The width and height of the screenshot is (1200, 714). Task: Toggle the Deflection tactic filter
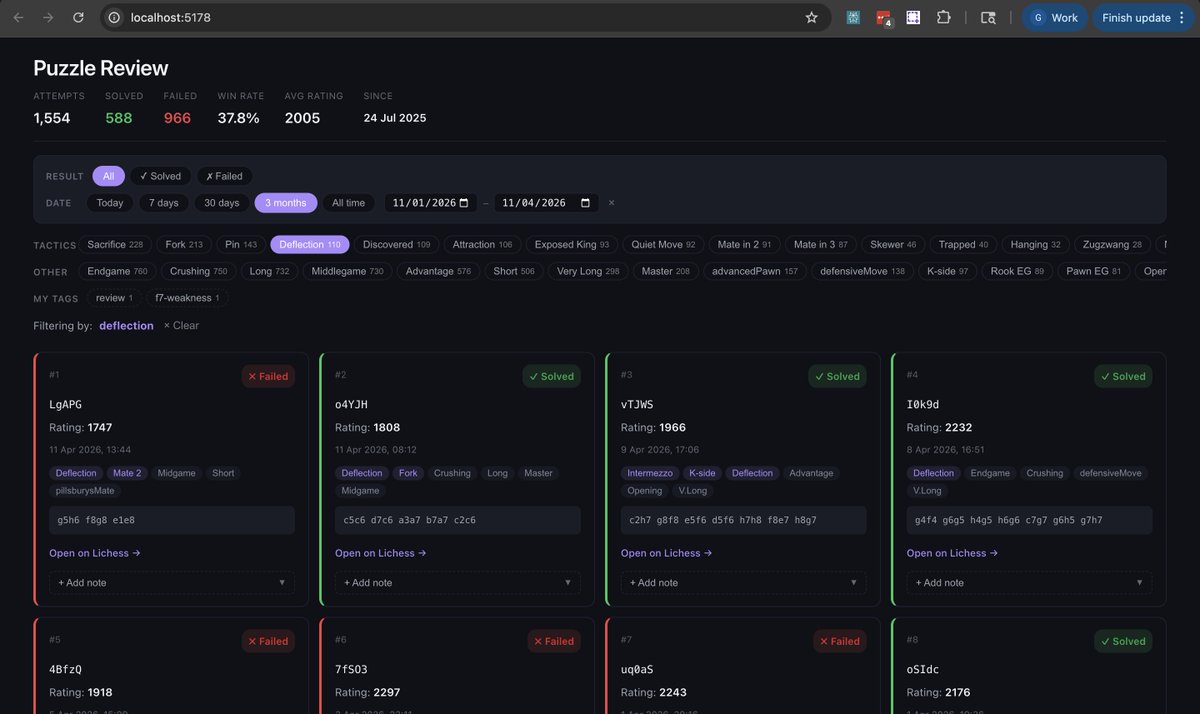(309, 245)
